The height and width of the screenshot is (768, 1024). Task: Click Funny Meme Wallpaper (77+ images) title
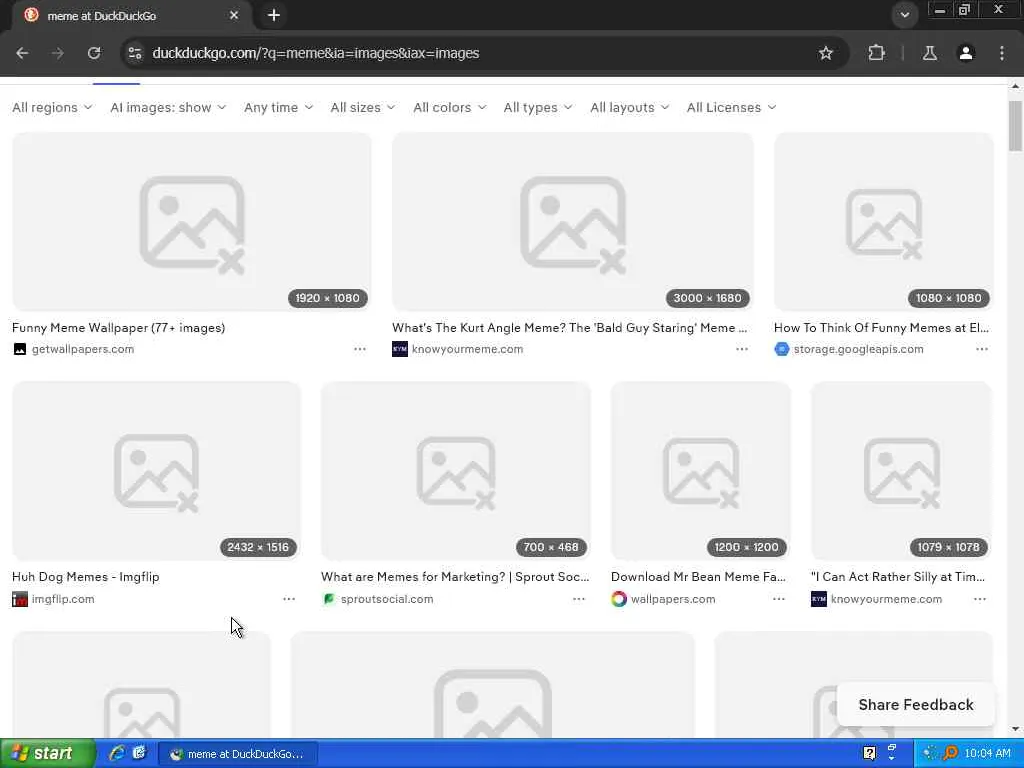(118, 328)
